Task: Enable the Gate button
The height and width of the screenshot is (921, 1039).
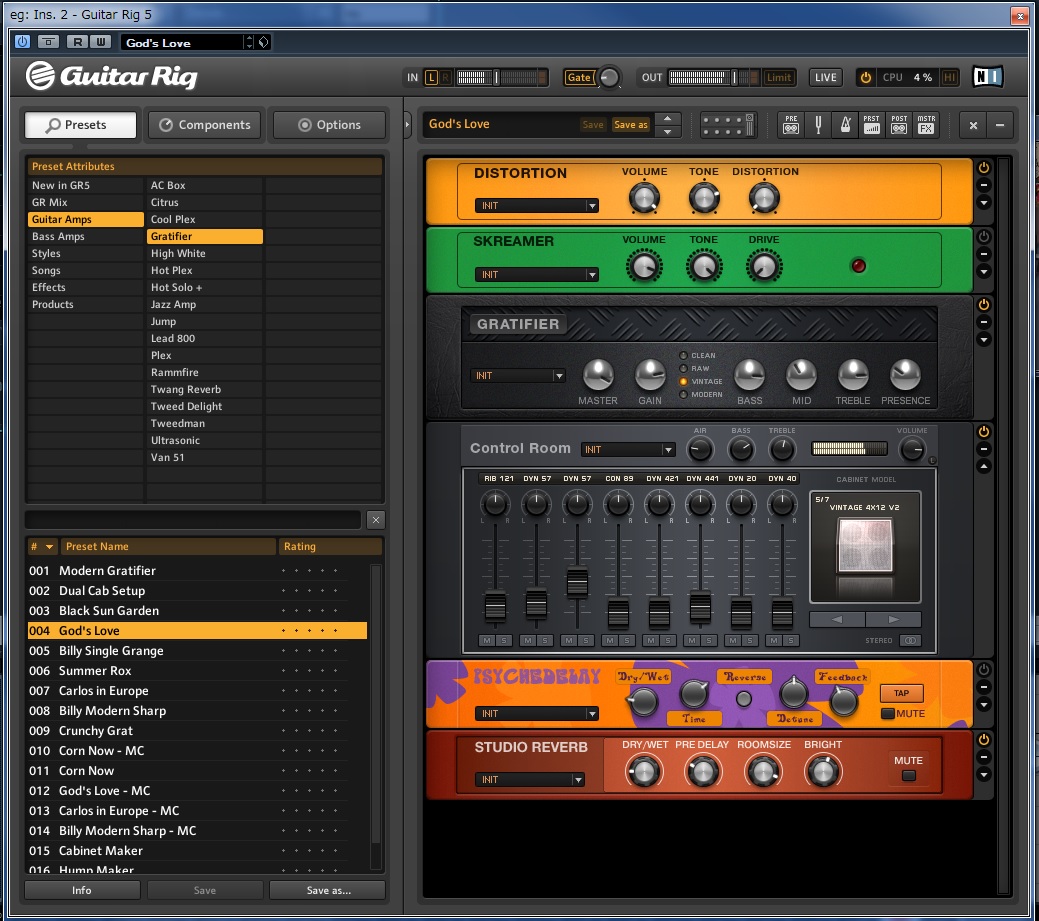Action: (579, 78)
